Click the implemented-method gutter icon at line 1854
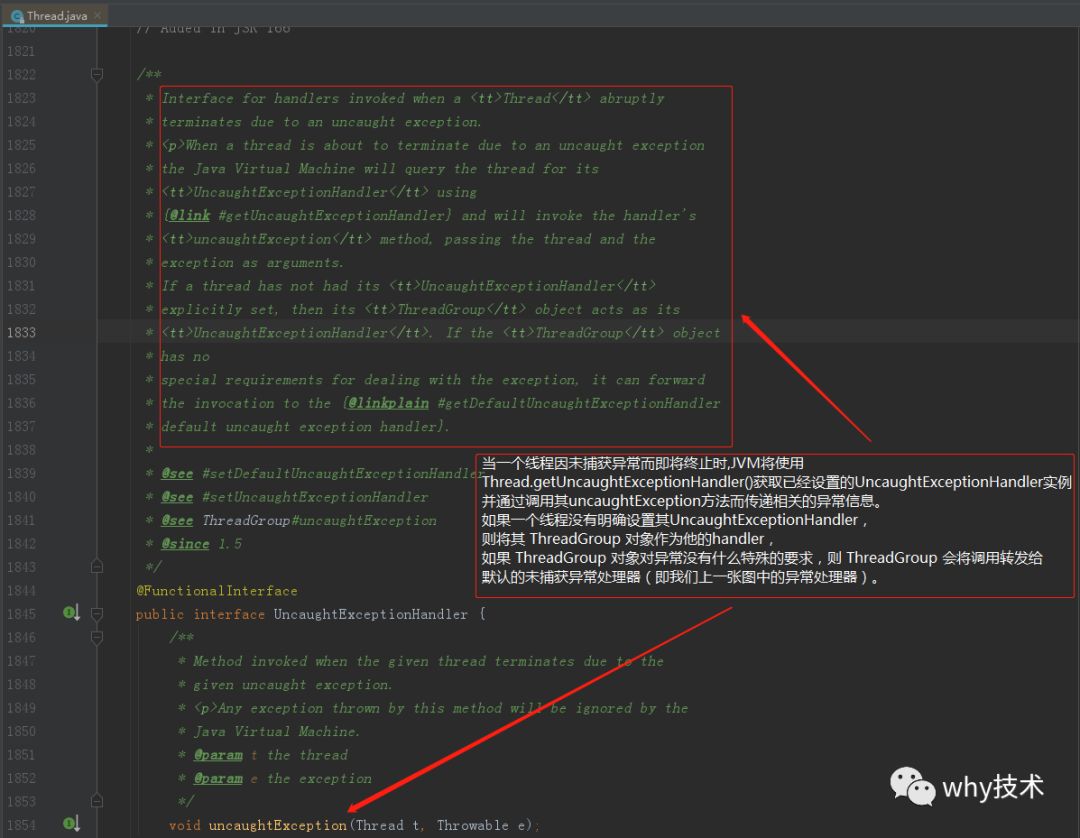 click(x=72, y=823)
